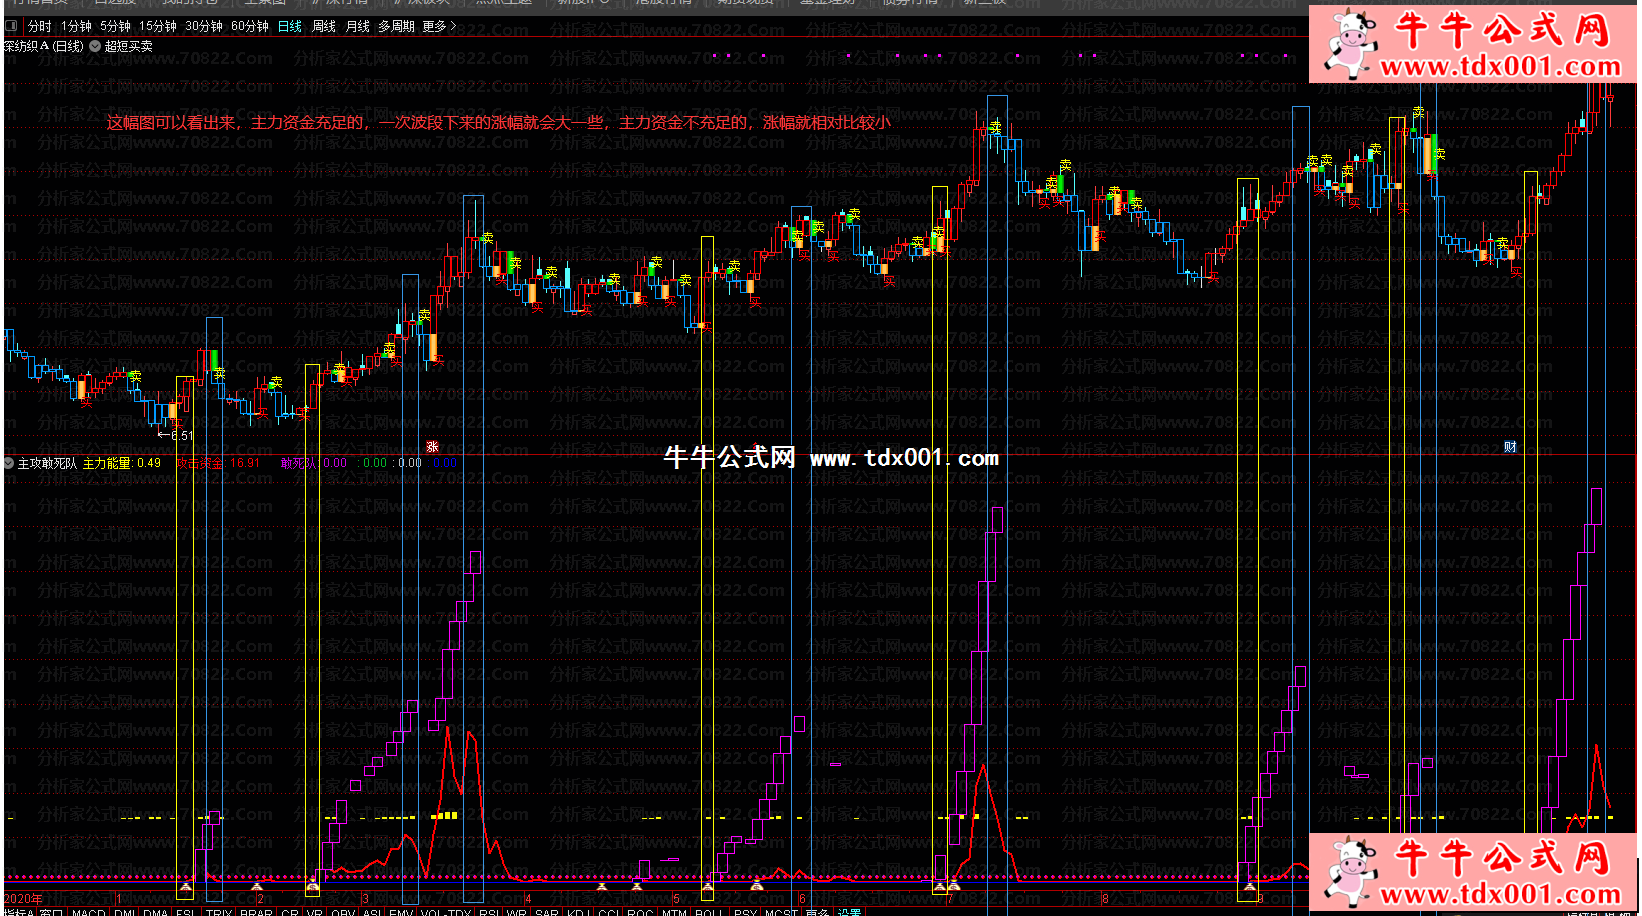Open 设置 settings in bottom bar
The width and height of the screenshot is (1642, 916).
tap(849, 911)
